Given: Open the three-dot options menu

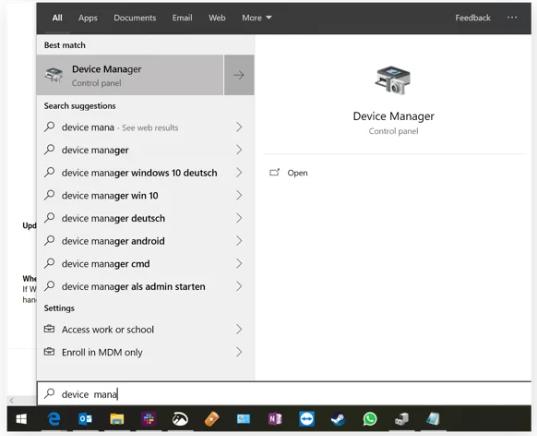Looking at the screenshot, I should click(512, 17).
